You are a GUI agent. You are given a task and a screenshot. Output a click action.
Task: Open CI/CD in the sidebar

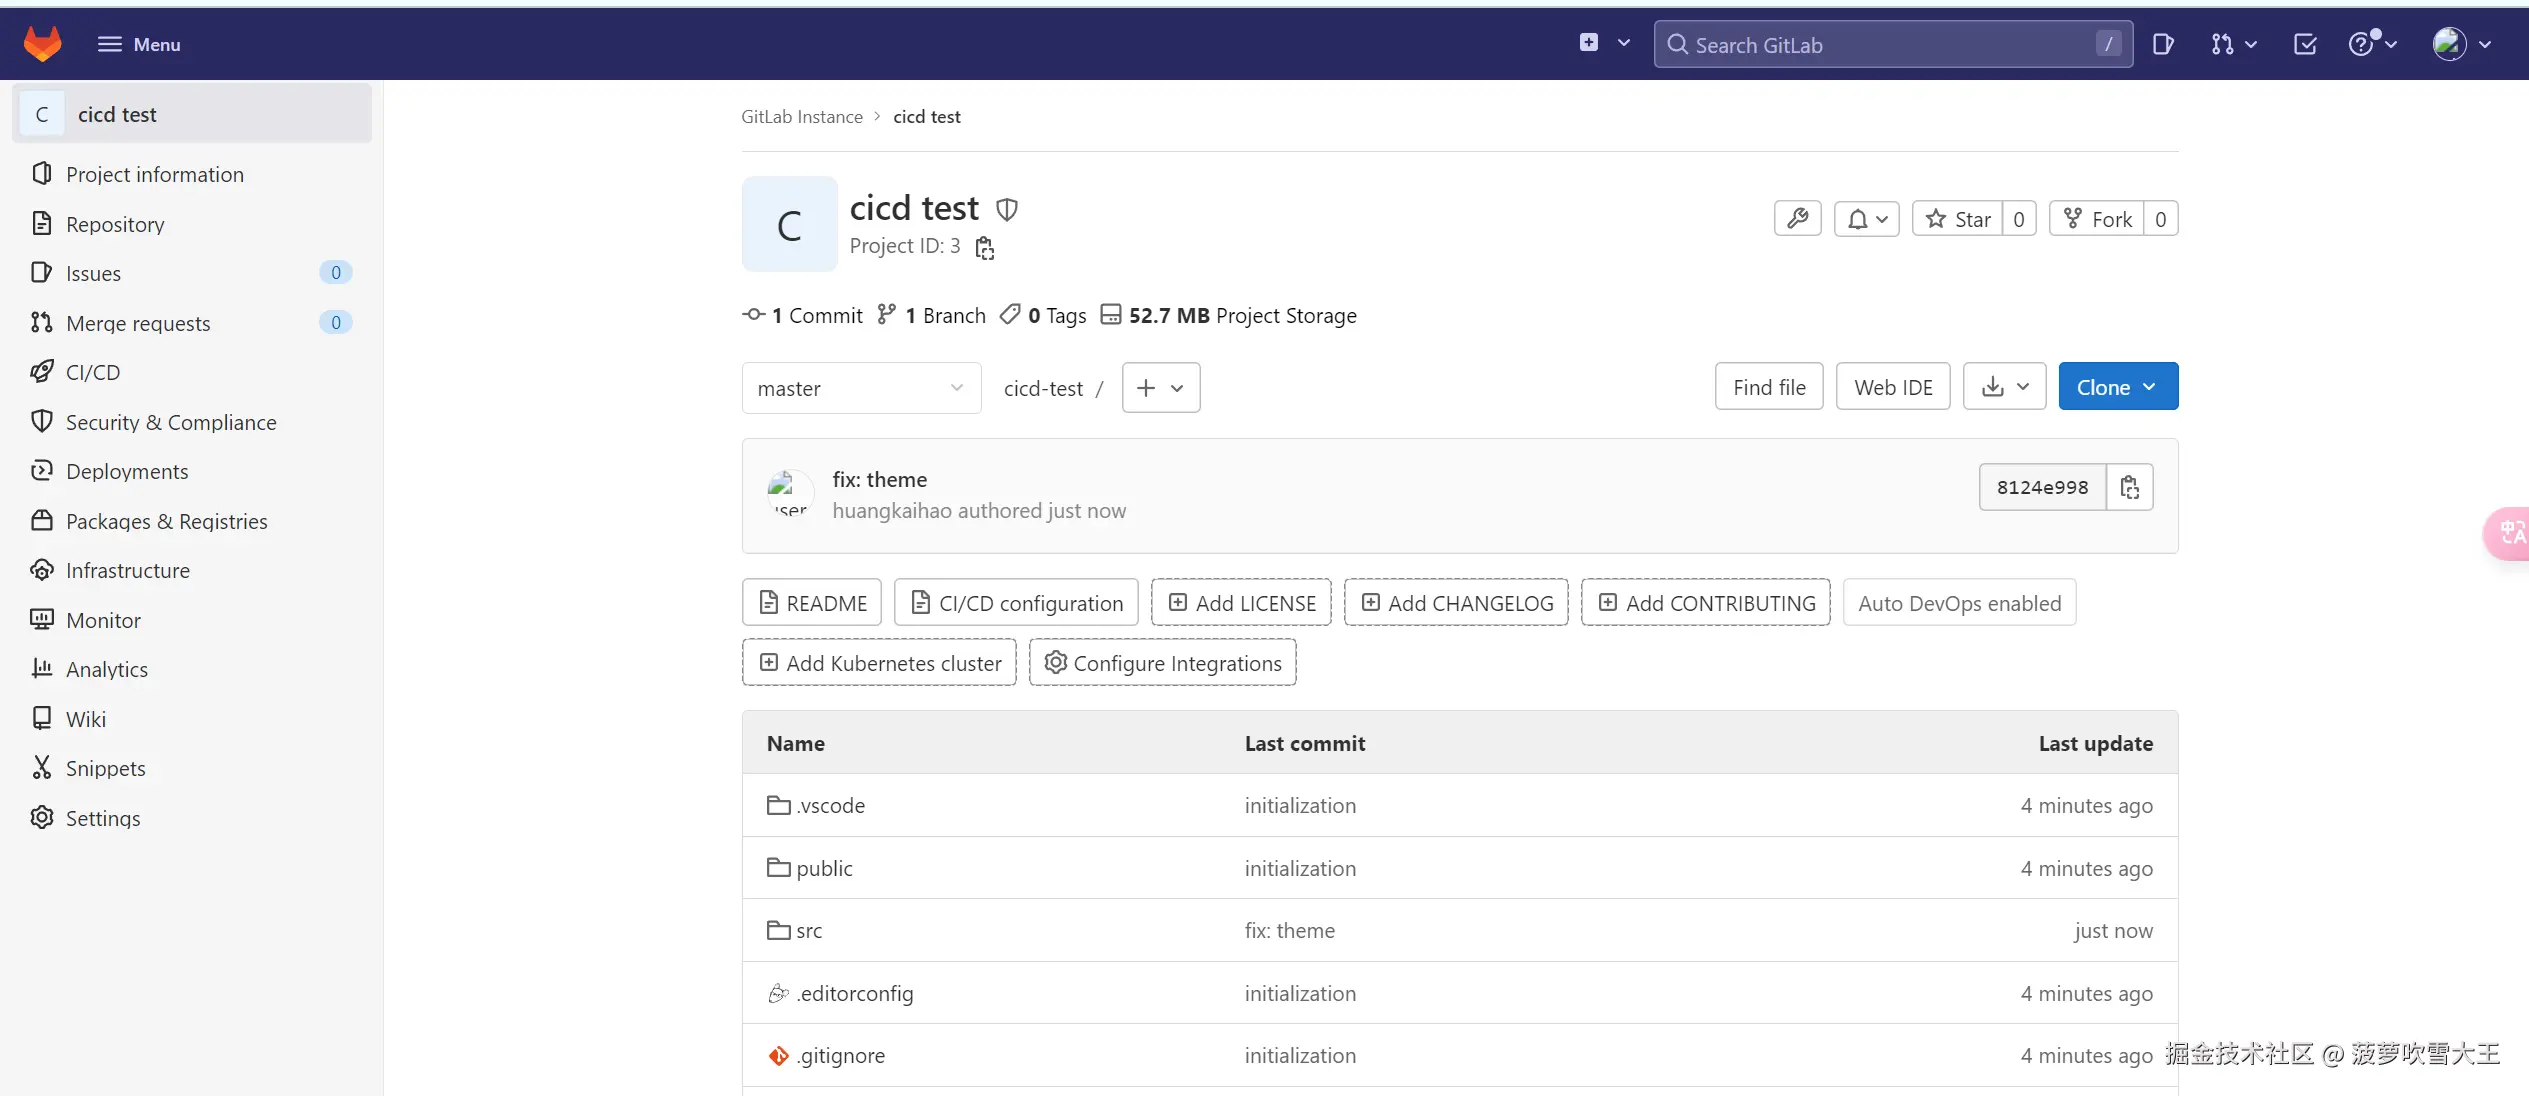[92, 372]
